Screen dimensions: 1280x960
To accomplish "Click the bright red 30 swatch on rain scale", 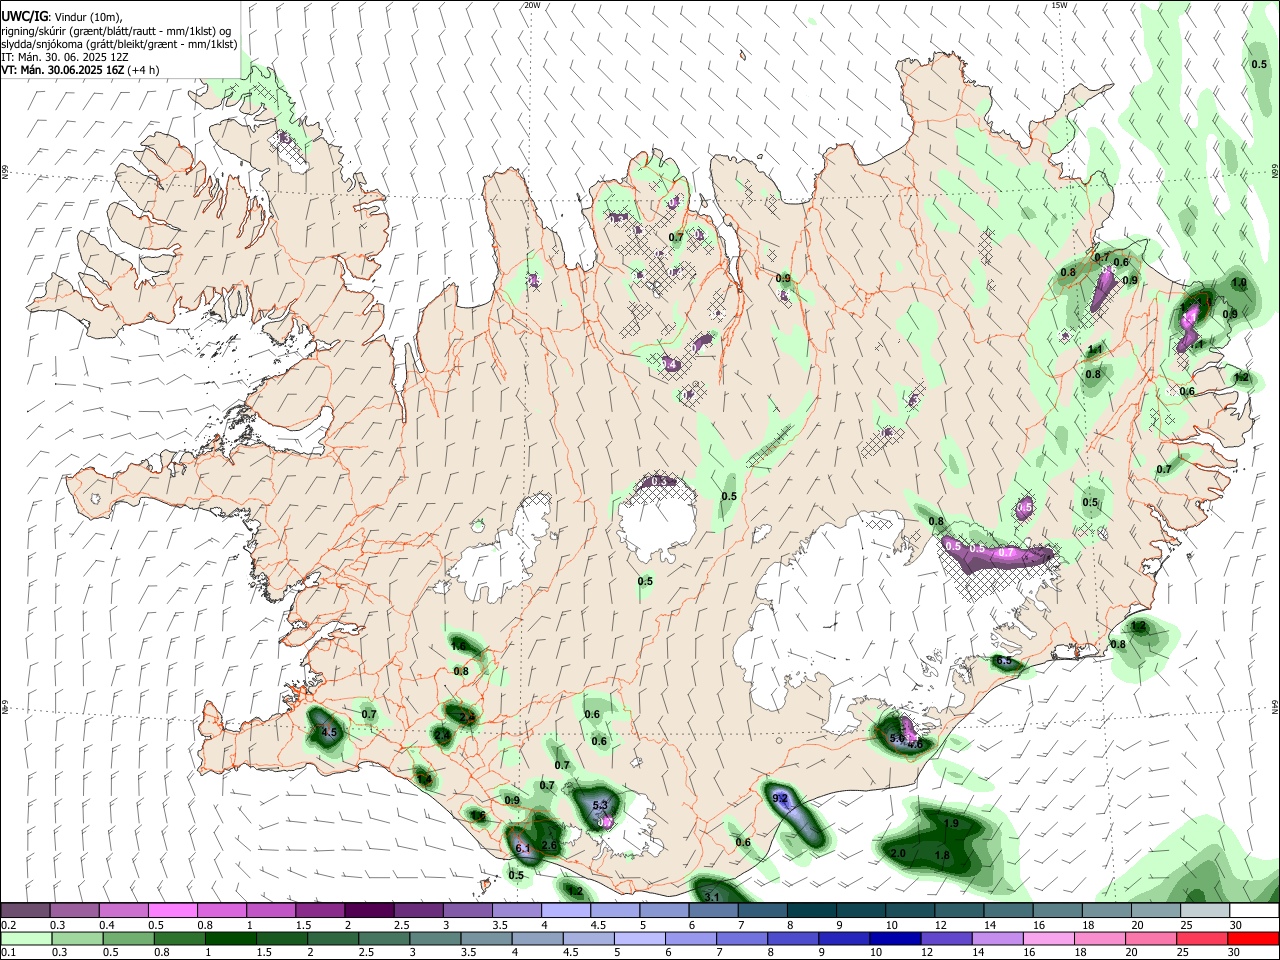I will point(1254,939).
